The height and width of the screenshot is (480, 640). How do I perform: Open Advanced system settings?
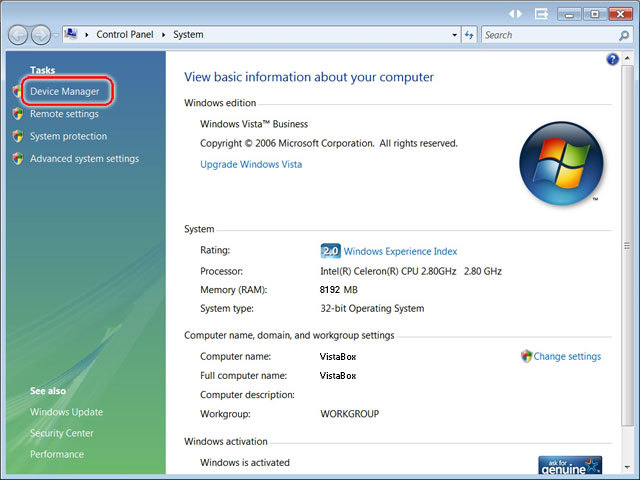pos(84,159)
